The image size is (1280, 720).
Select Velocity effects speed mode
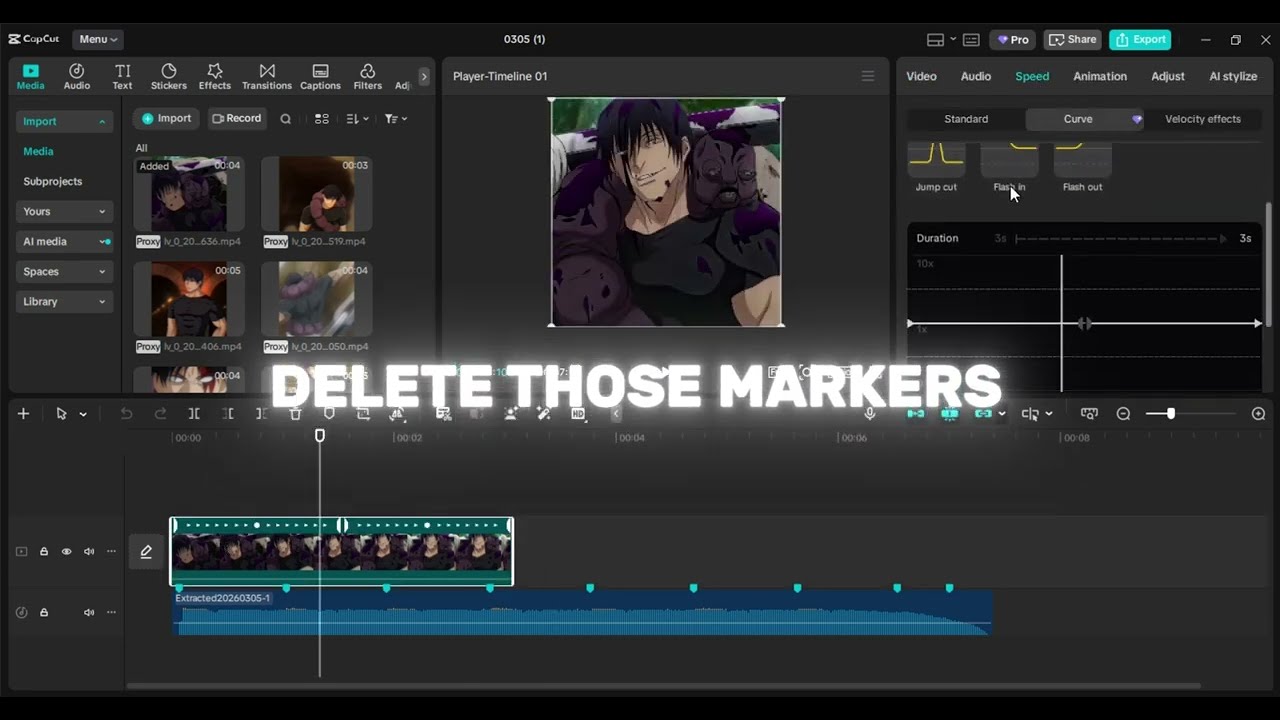coord(1203,119)
